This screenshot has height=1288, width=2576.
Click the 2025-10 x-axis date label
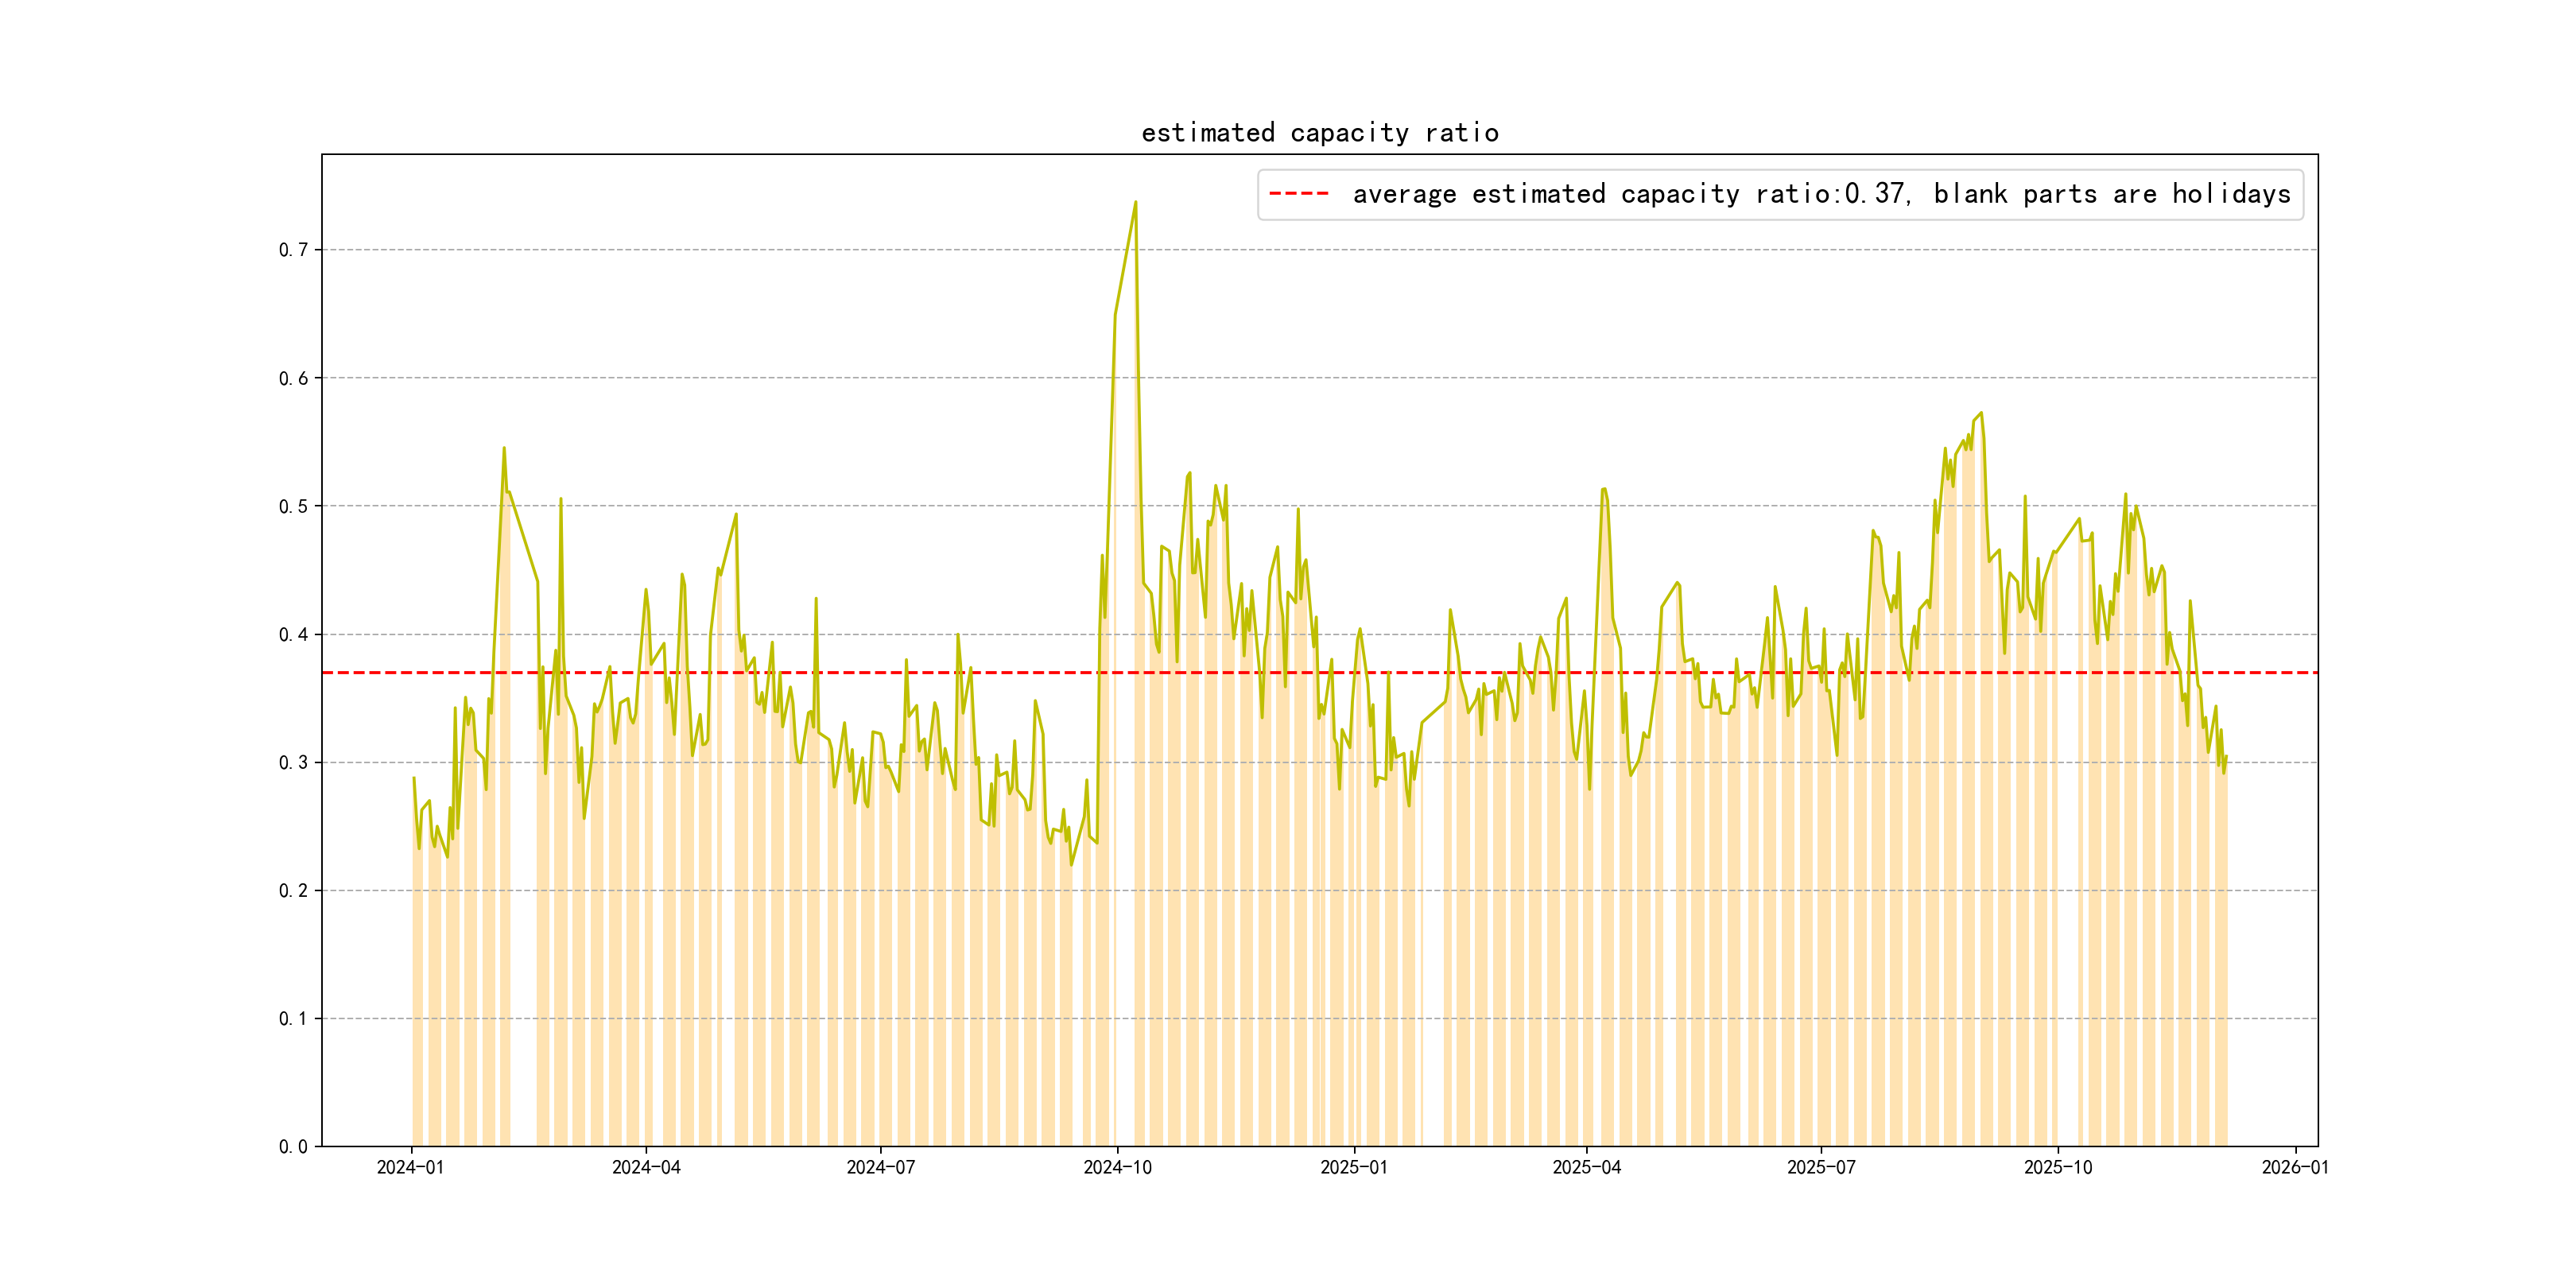tap(2057, 1167)
